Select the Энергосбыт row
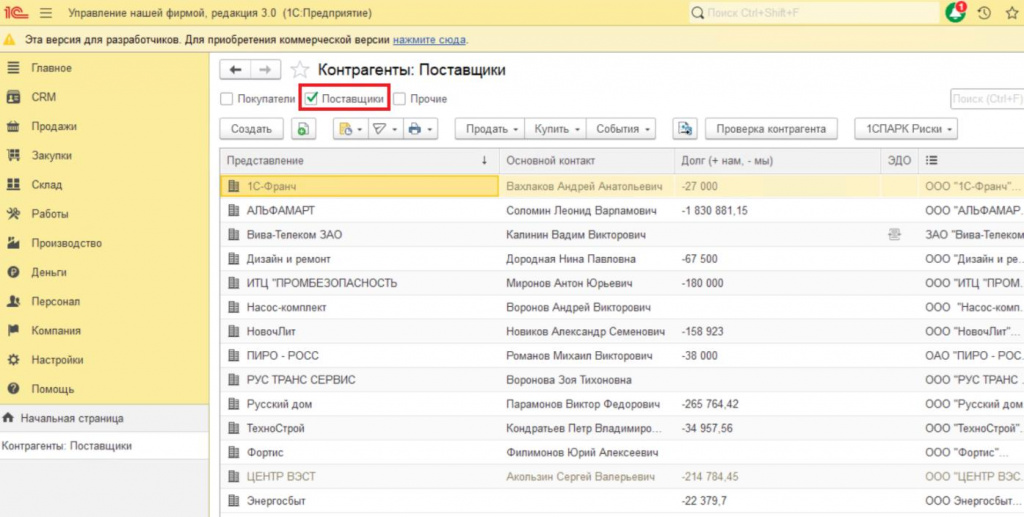This screenshot has height=517, width=1024. click(x=622, y=501)
